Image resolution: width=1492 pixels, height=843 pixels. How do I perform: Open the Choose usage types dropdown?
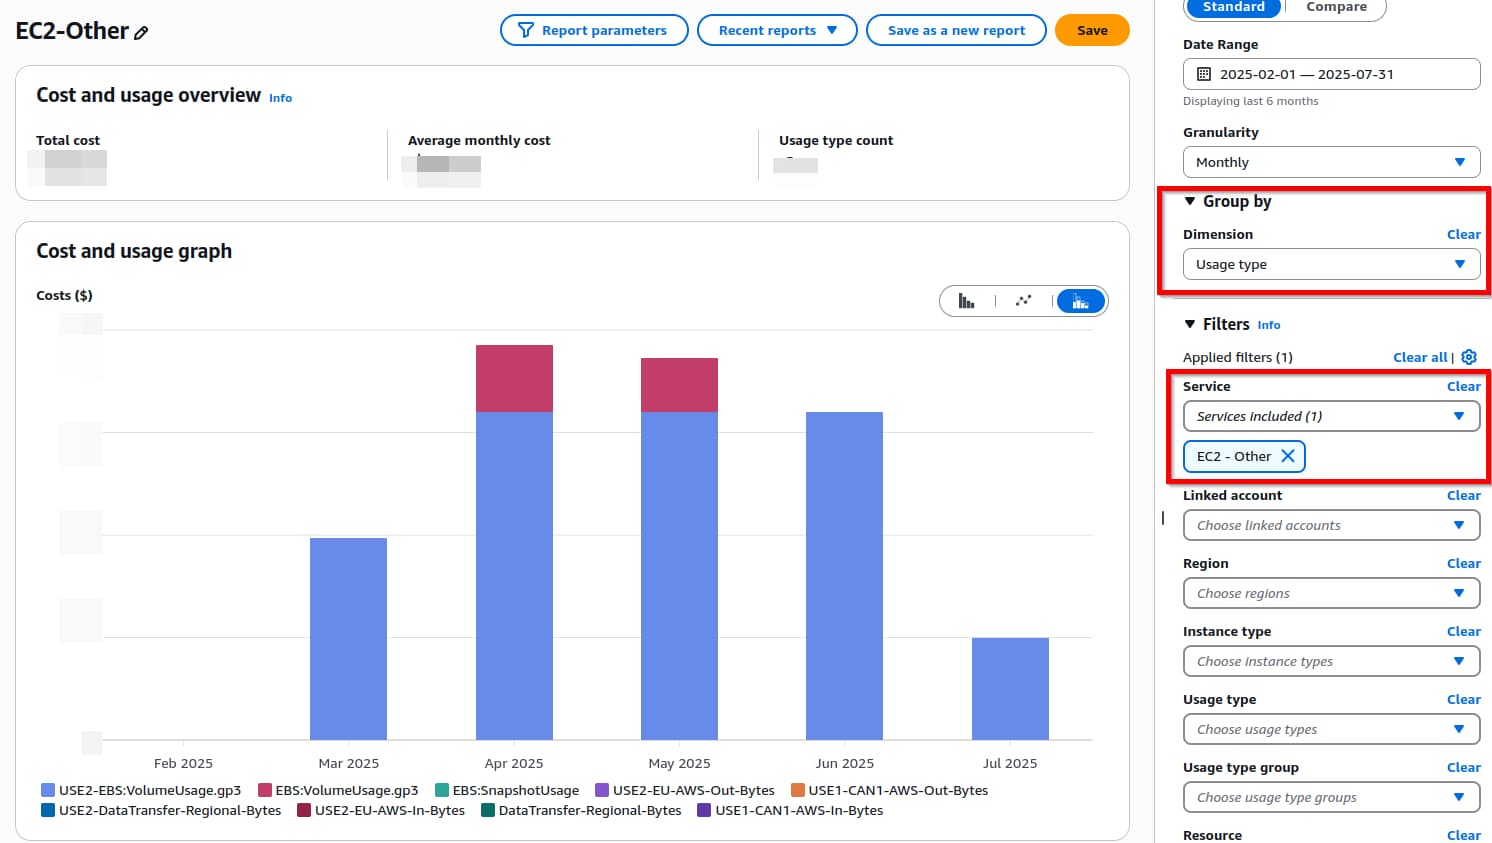[1331, 729]
